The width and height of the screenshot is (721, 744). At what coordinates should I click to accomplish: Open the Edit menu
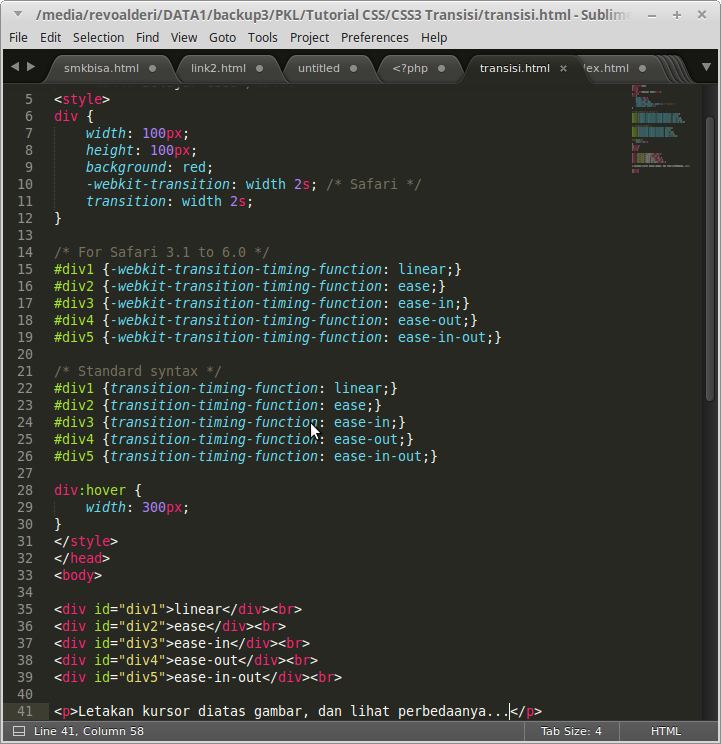50,37
